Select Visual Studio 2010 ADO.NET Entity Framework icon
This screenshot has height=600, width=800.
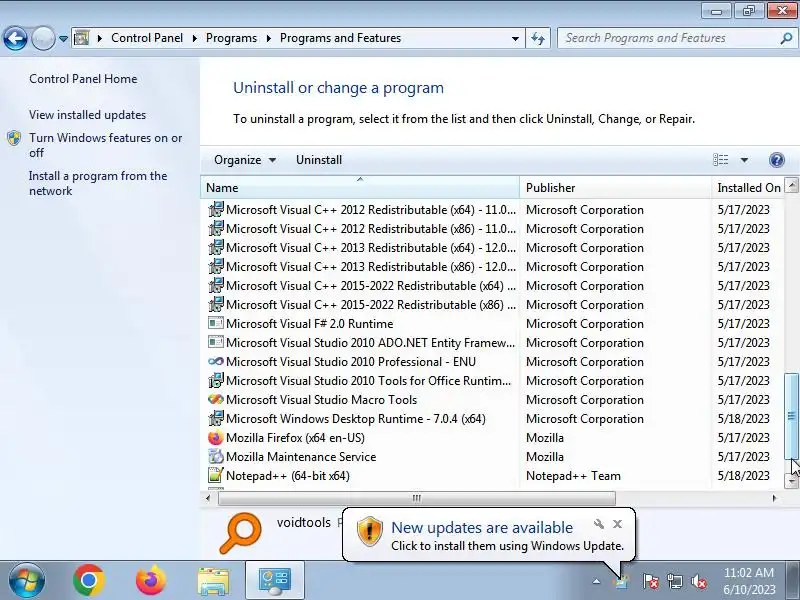pyautogui.click(x=216, y=342)
